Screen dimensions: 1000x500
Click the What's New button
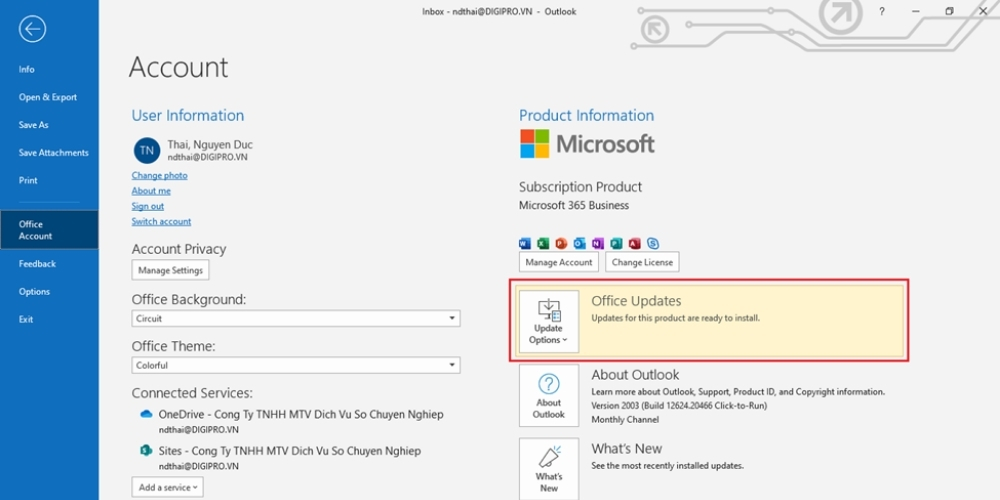coord(548,469)
